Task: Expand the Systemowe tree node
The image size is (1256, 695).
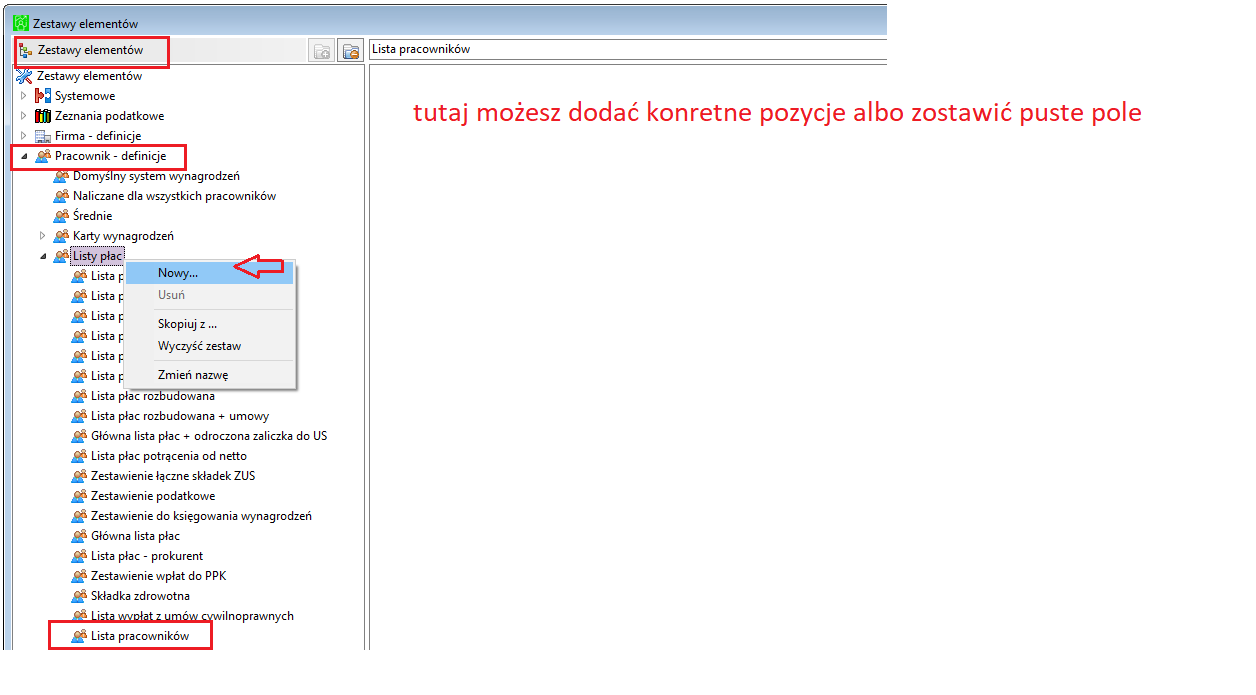Action: tap(24, 96)
